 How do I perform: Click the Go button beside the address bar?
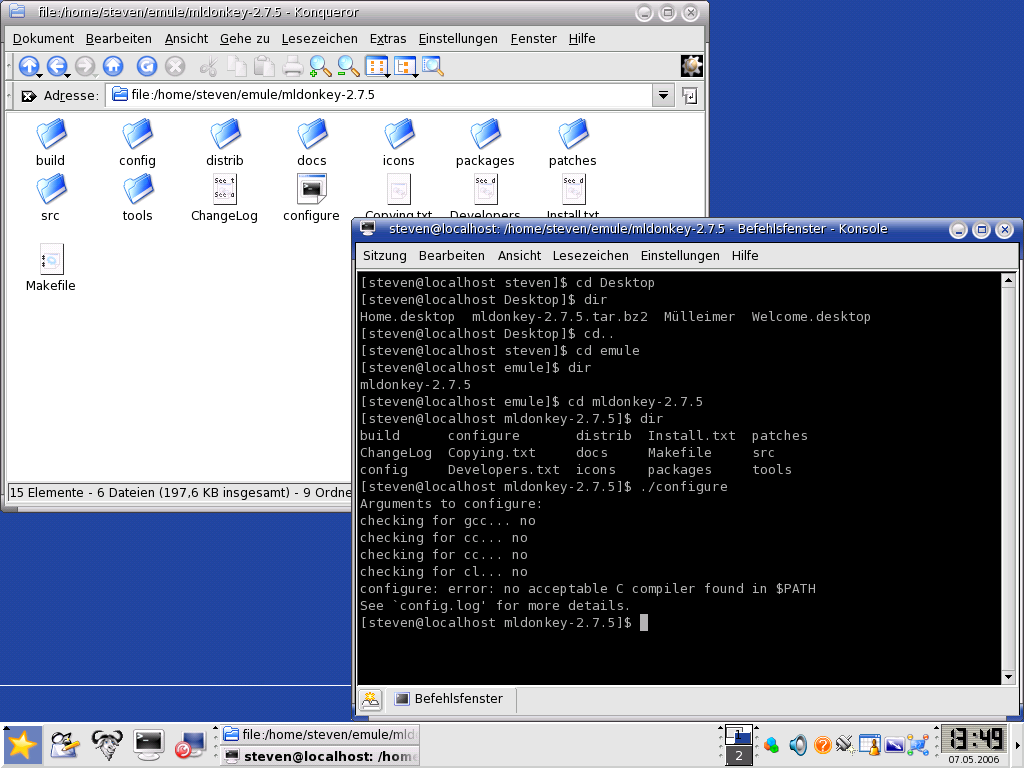pos(690,96)
